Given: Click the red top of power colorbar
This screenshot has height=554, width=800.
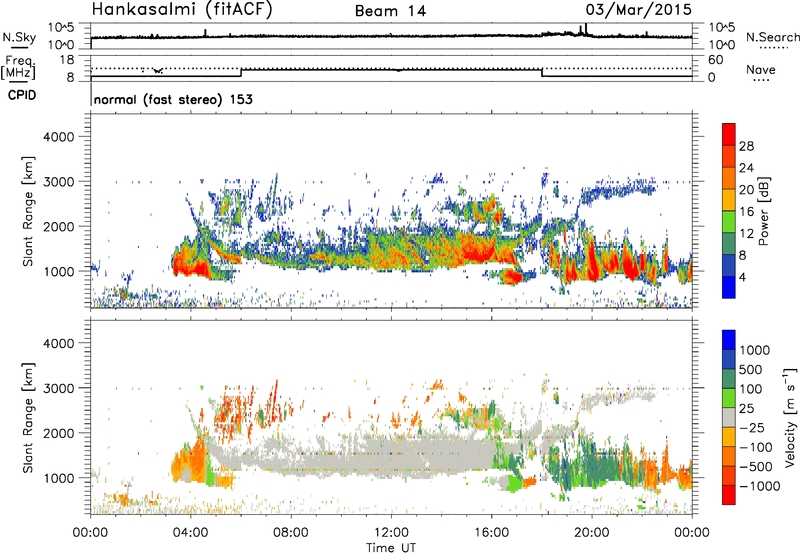Looking at the screenshot, I should click(x=729, y=133).
